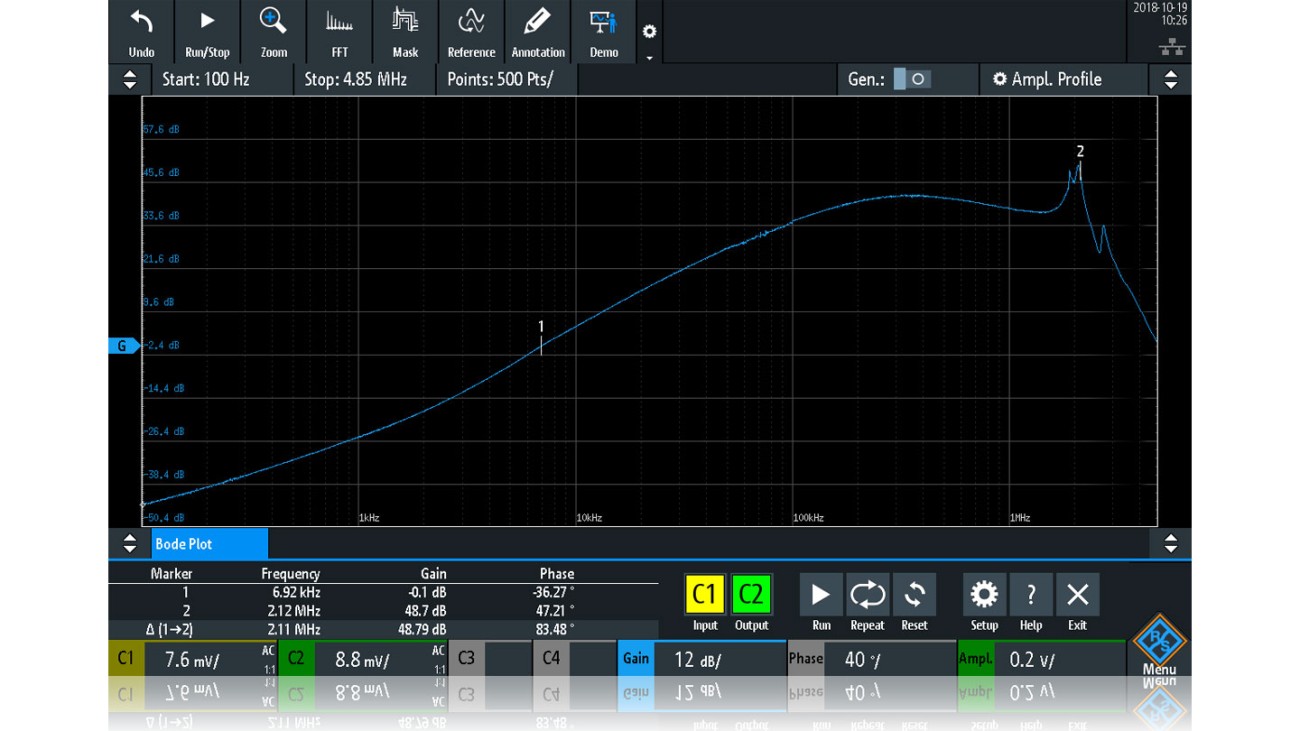Activate the Demo mode icon
1300x731 pixels.
tap(603, 31)
